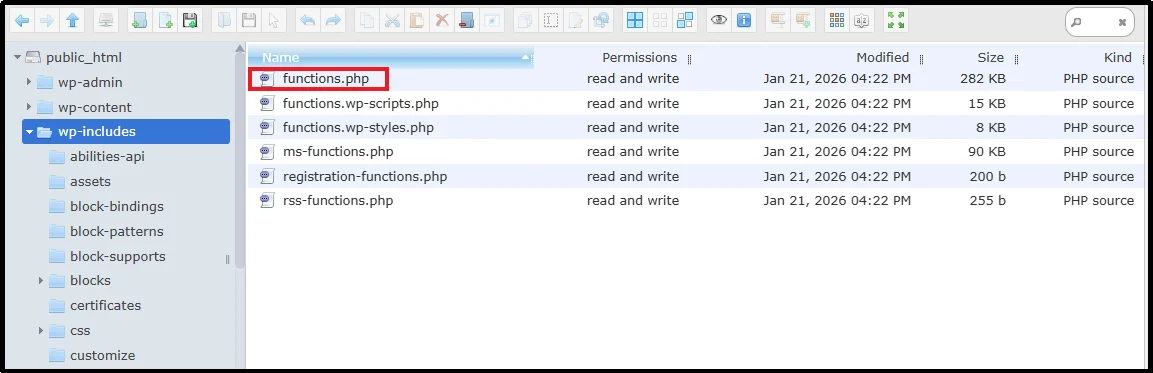Select the abilities-api folder in tree

coord(107,157)
